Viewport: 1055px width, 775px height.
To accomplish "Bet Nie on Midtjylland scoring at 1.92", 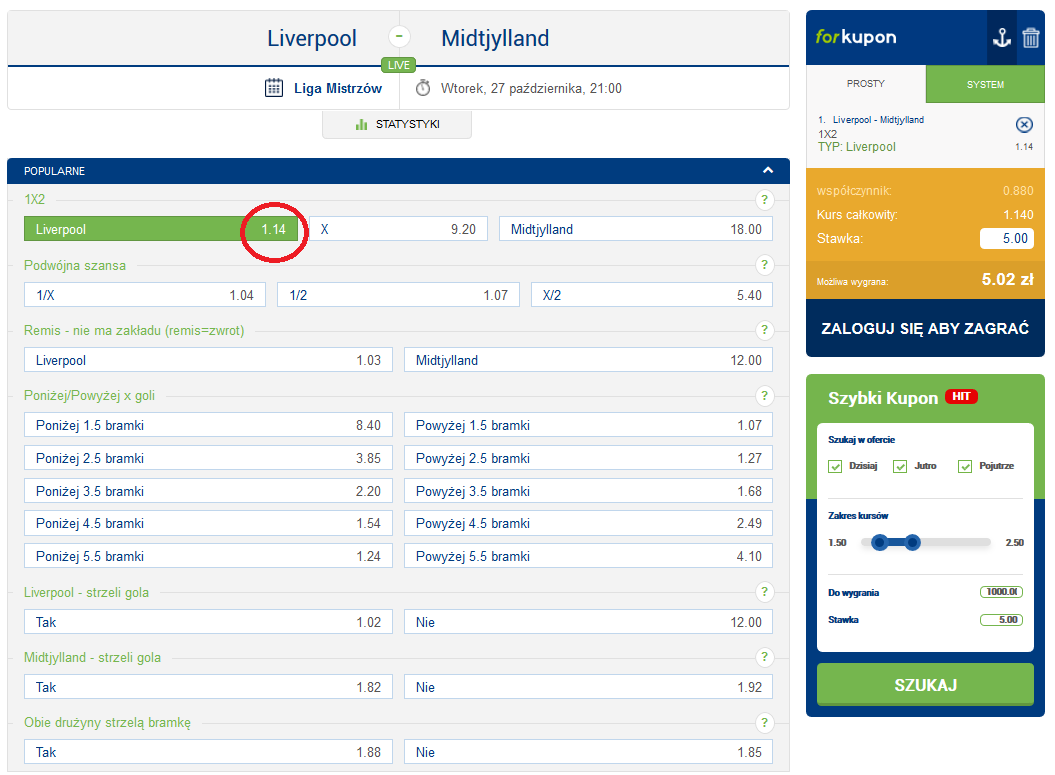I will point(588,687).
